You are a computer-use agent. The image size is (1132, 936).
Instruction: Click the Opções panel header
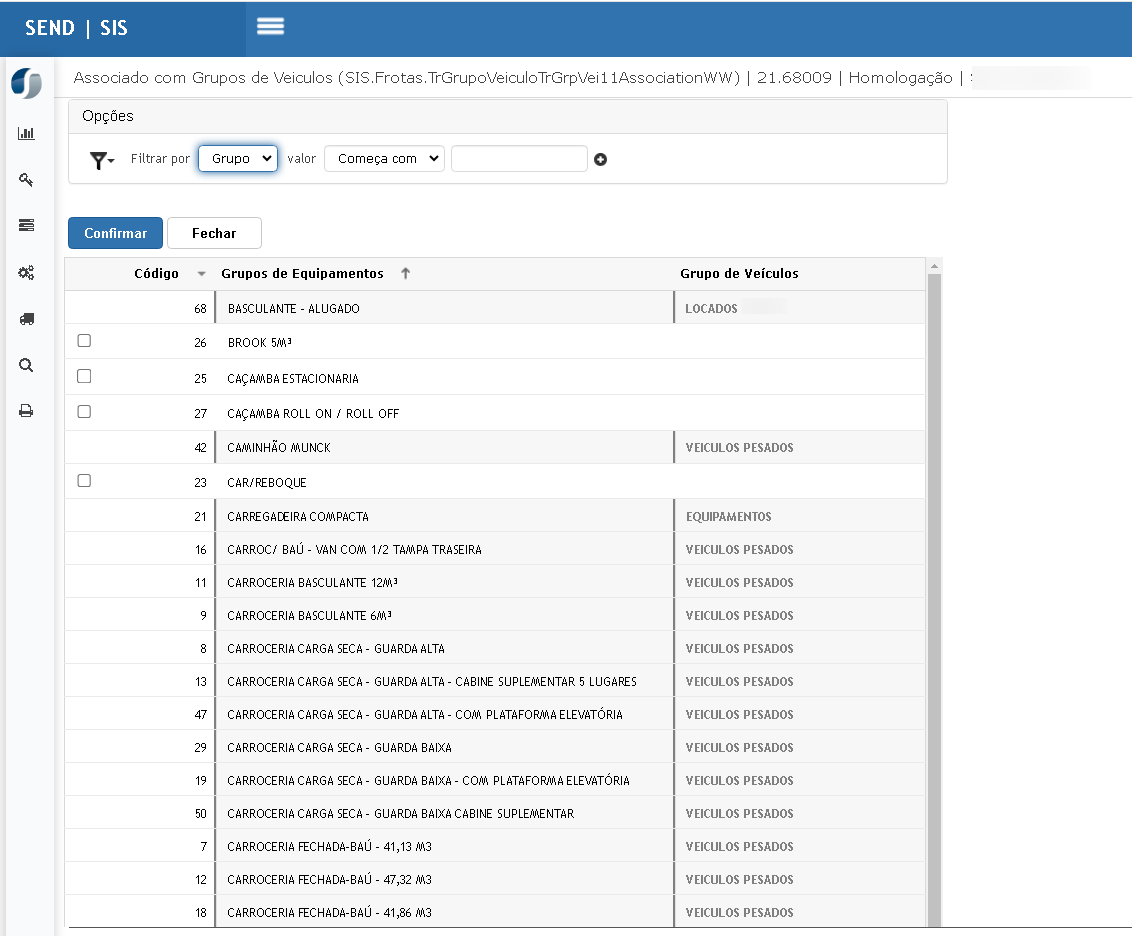[x=508, y=116]
